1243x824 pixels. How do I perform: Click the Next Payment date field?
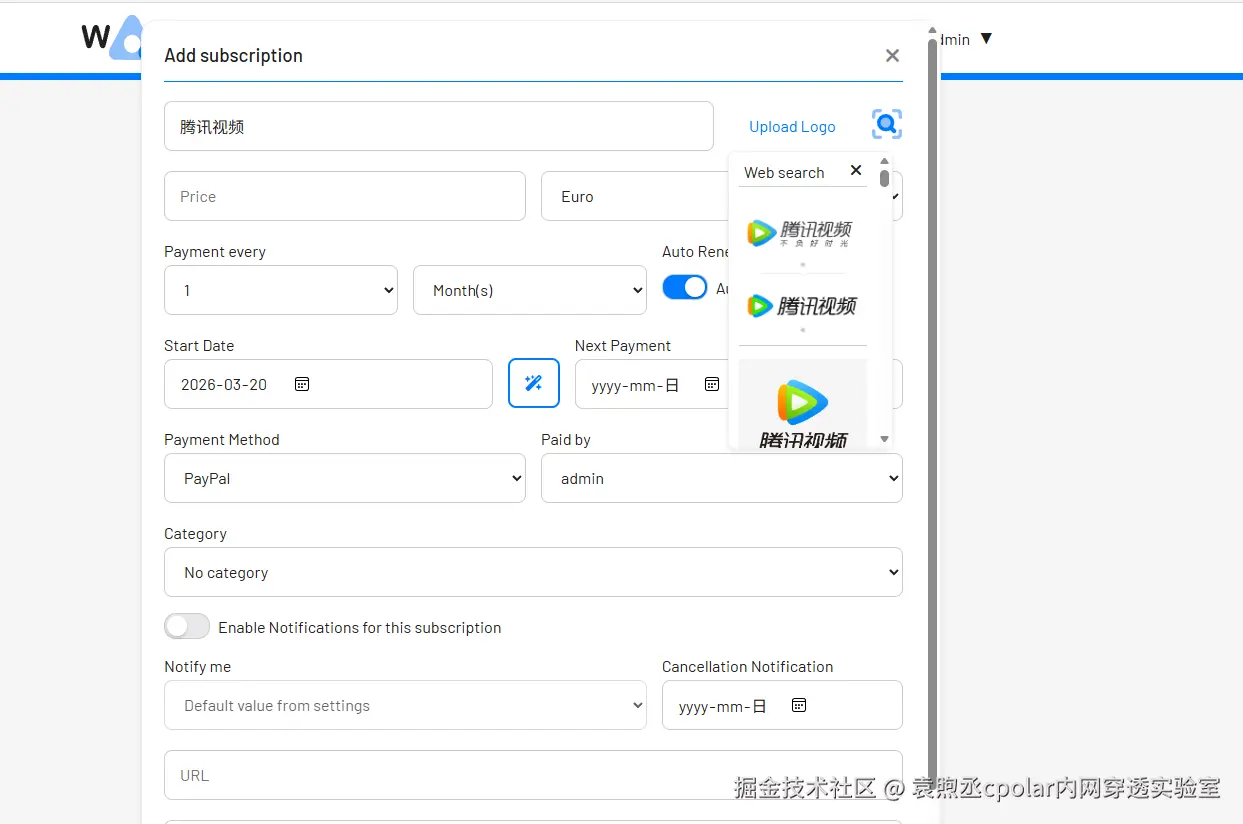click(x=739, y=384)
